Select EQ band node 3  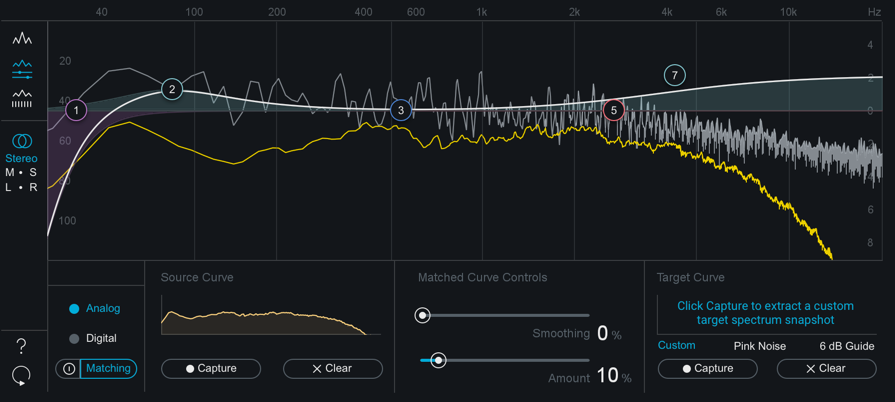coord(401,110)
